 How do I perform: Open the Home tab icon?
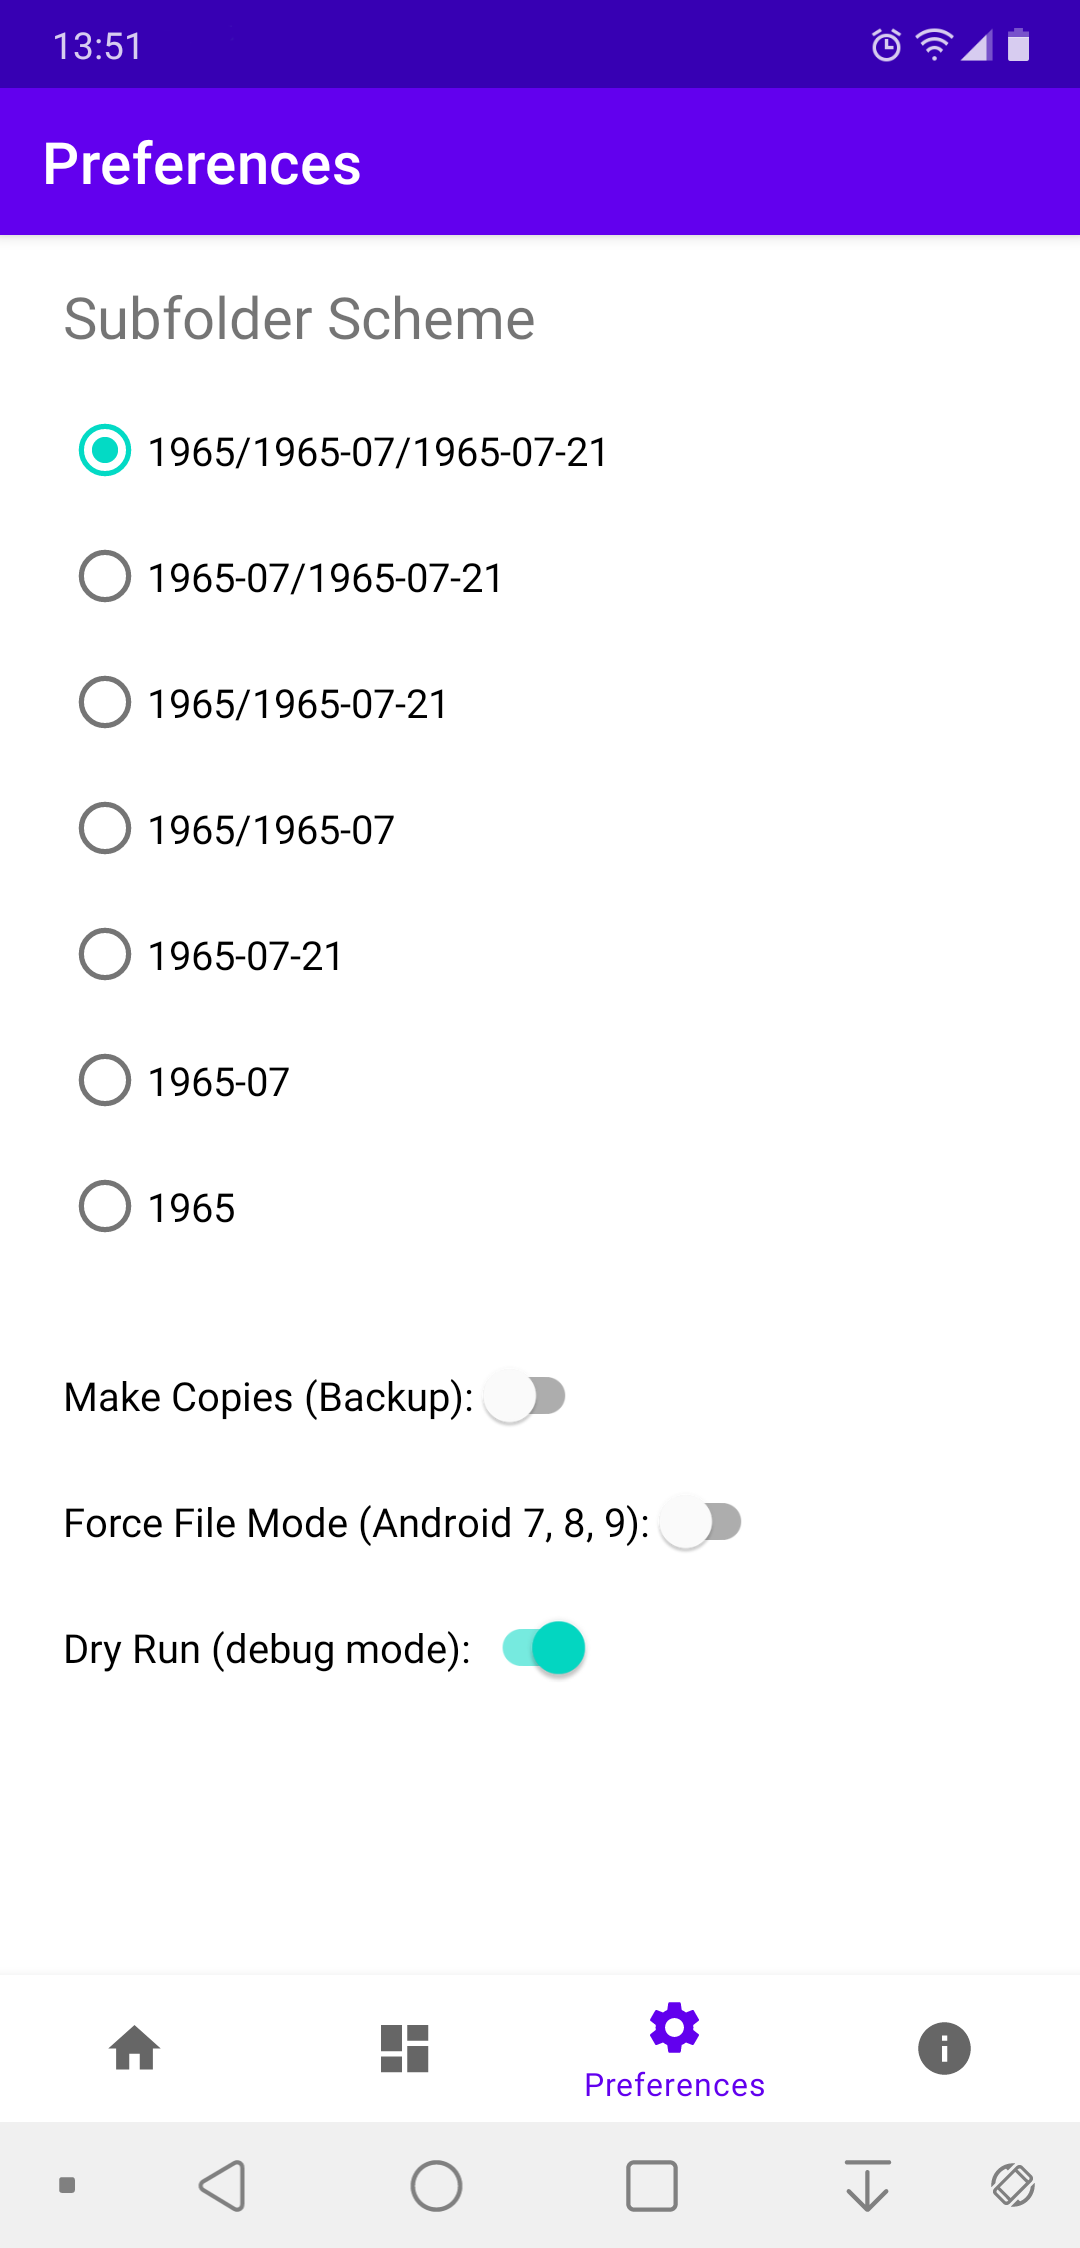(x=135, y=2047)
